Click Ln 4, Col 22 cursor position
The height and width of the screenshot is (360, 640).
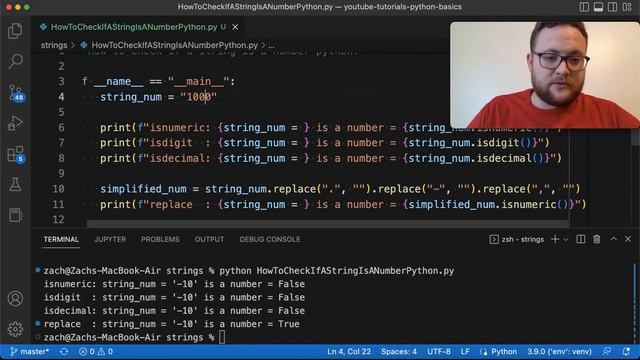[x=349, y=351]
